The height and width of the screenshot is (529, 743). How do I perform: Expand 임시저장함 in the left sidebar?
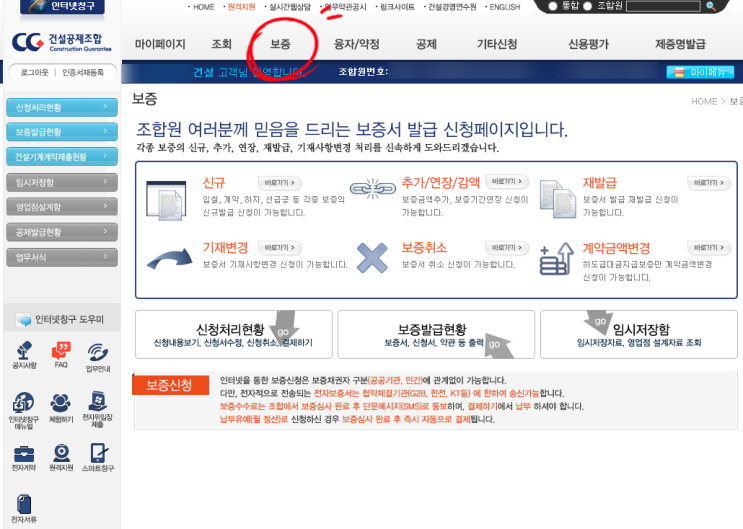point(62,182)
